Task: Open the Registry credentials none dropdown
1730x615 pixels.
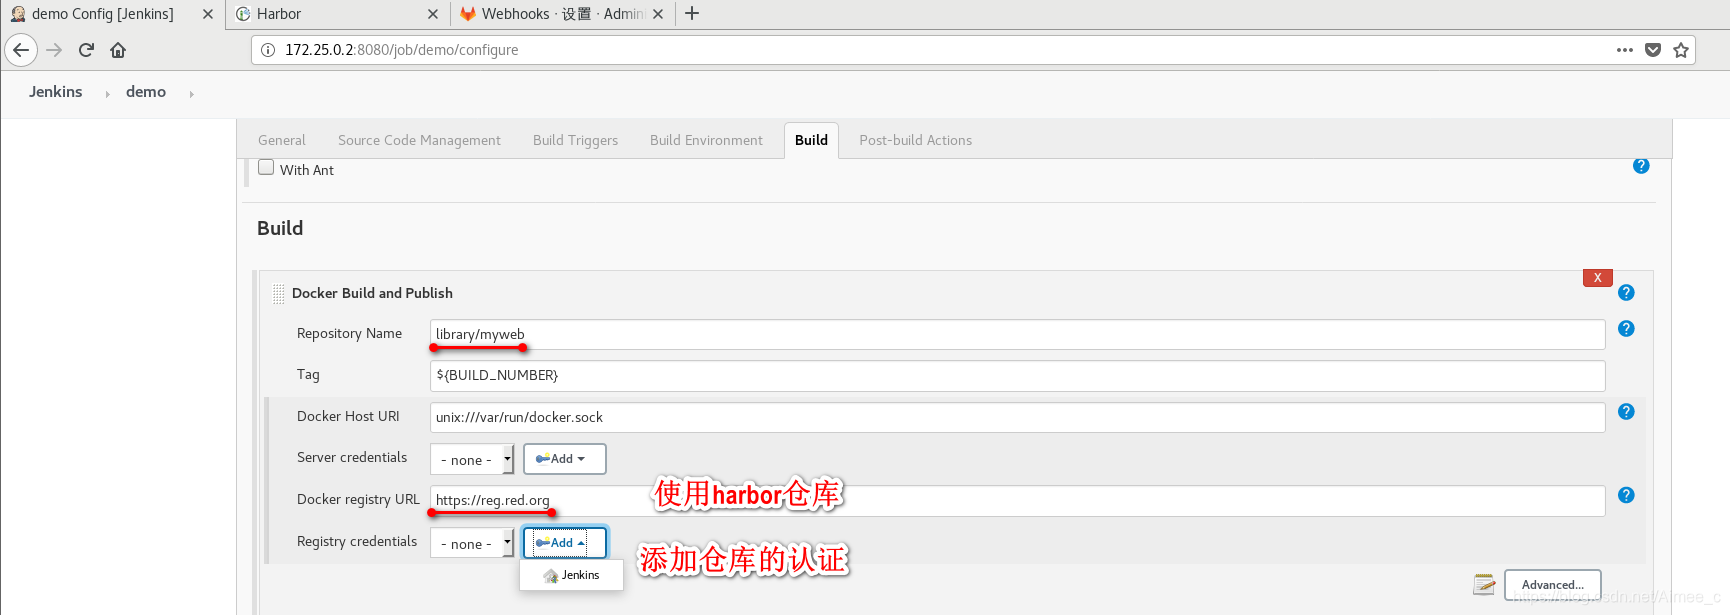Action: click(472, 544)
